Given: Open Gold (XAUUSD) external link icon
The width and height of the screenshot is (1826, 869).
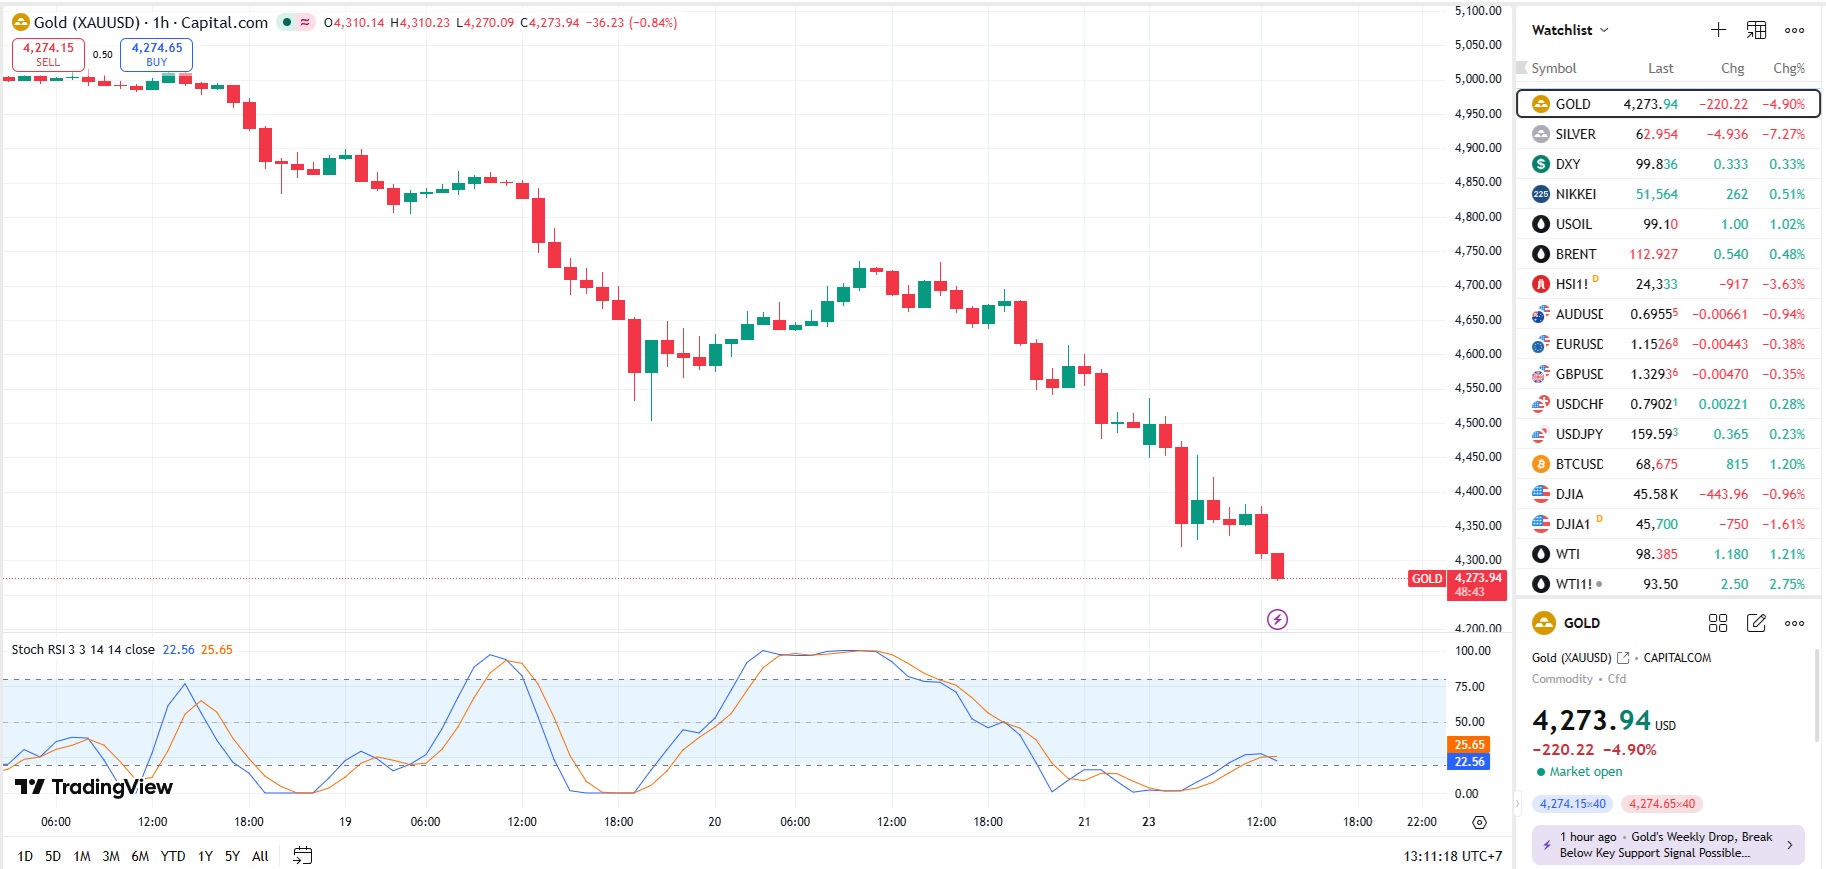Looking at the screenshot, I should coord(1623,658).
